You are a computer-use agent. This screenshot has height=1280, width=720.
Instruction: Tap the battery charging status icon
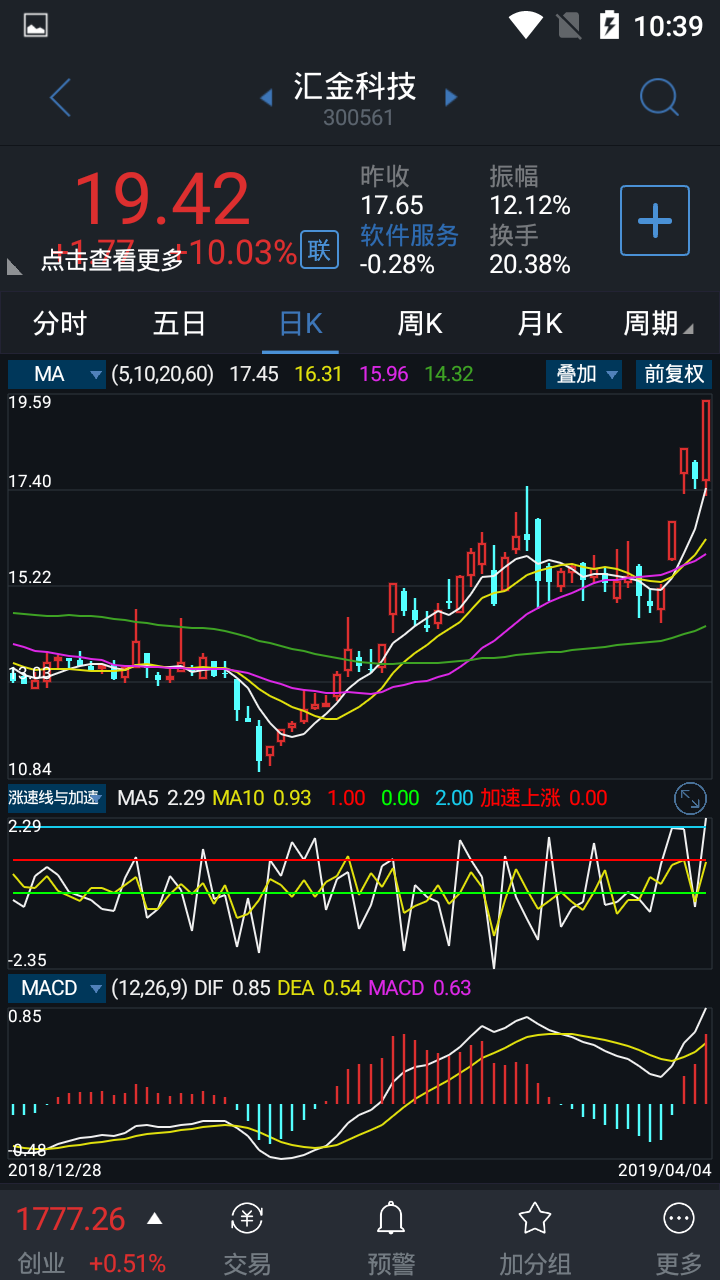tap(609, 25)
